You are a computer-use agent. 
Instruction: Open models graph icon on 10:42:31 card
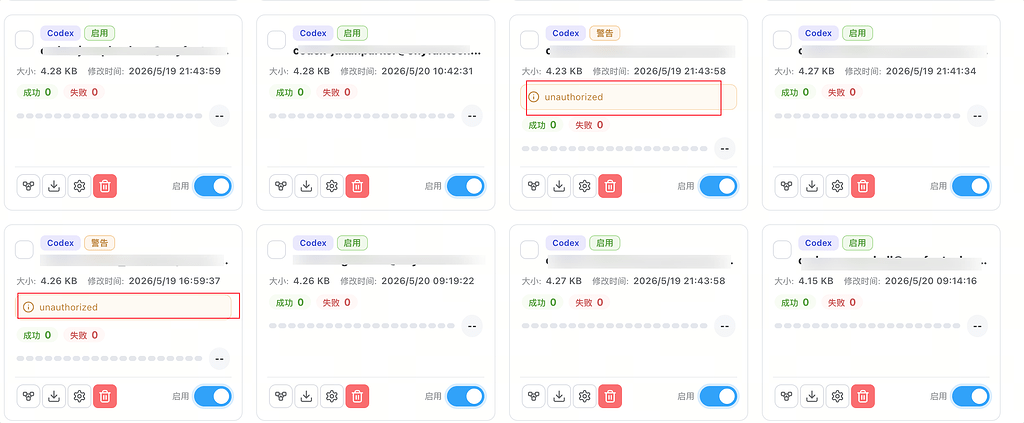(x=281, y=186)
